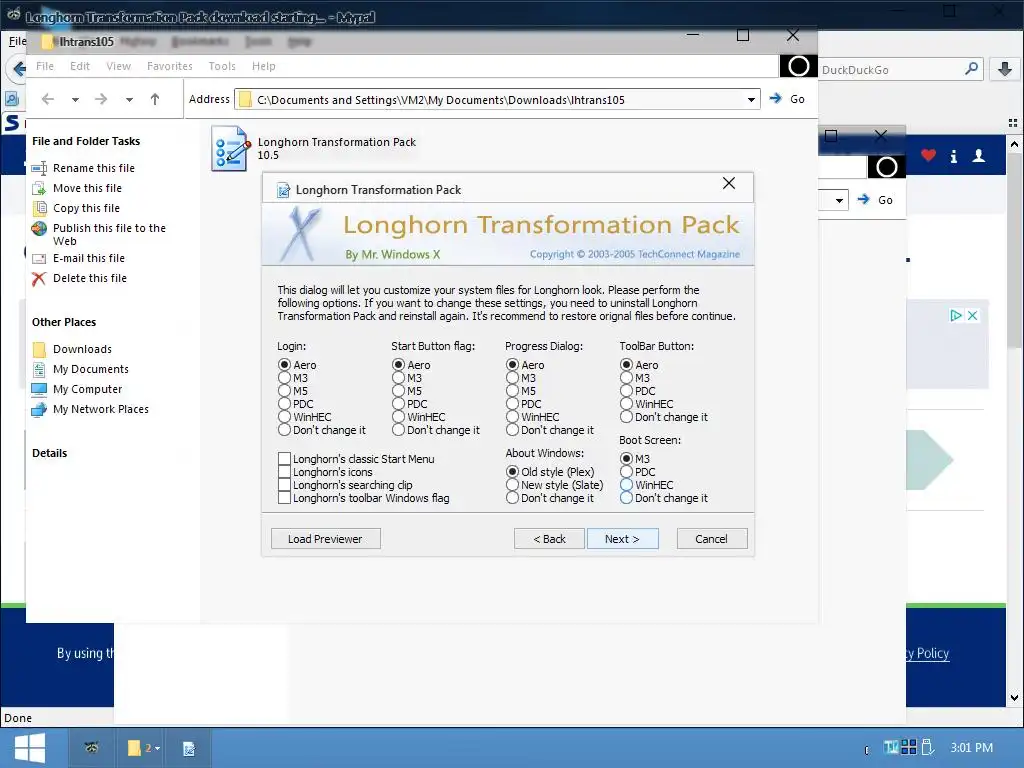
Task: Open the Tools menu in Explorer
Action: (x=221, y=66)
